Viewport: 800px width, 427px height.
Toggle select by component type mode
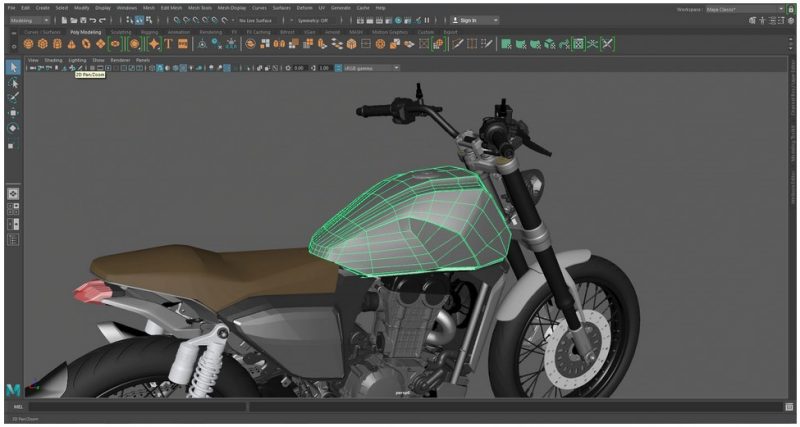[x=149, y=20]
